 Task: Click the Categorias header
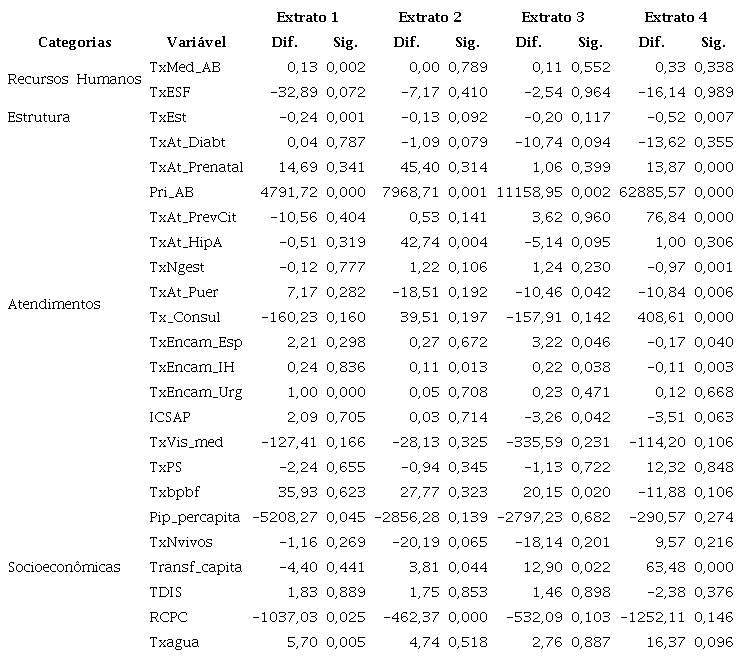75,42
